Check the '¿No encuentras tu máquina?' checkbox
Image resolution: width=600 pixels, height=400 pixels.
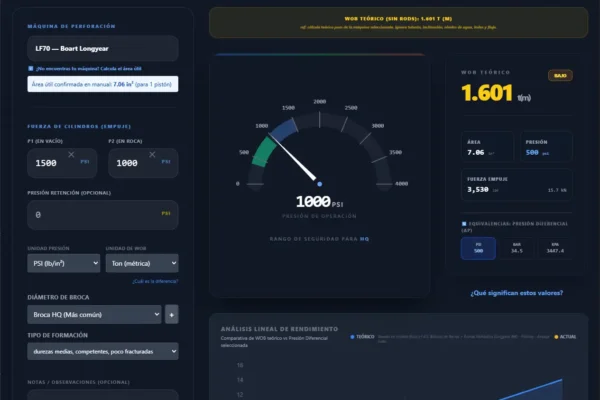(x=31, y=69)
